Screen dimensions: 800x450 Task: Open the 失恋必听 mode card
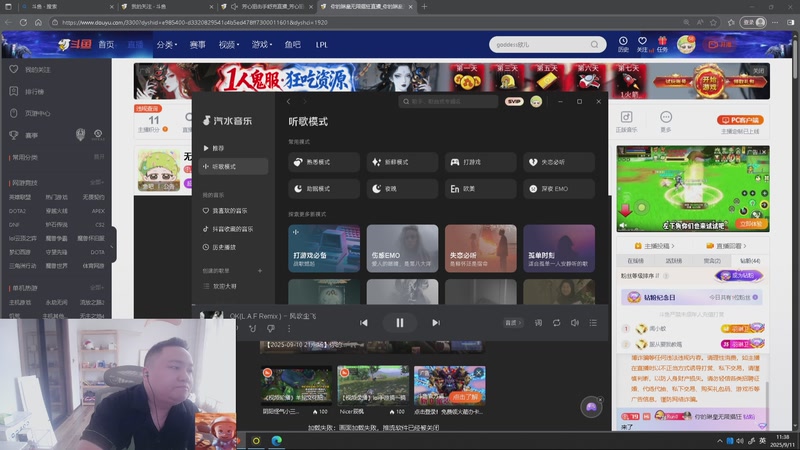coord(481,248)
